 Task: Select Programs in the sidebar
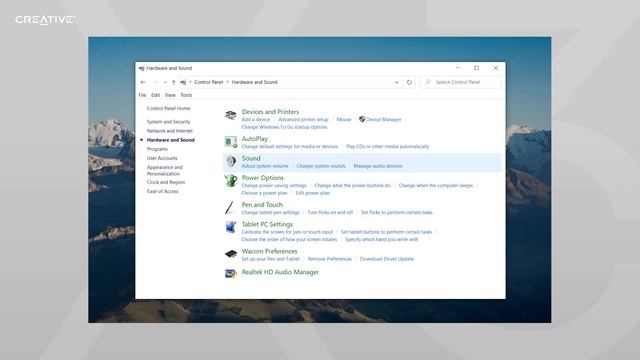pos(157,149)
